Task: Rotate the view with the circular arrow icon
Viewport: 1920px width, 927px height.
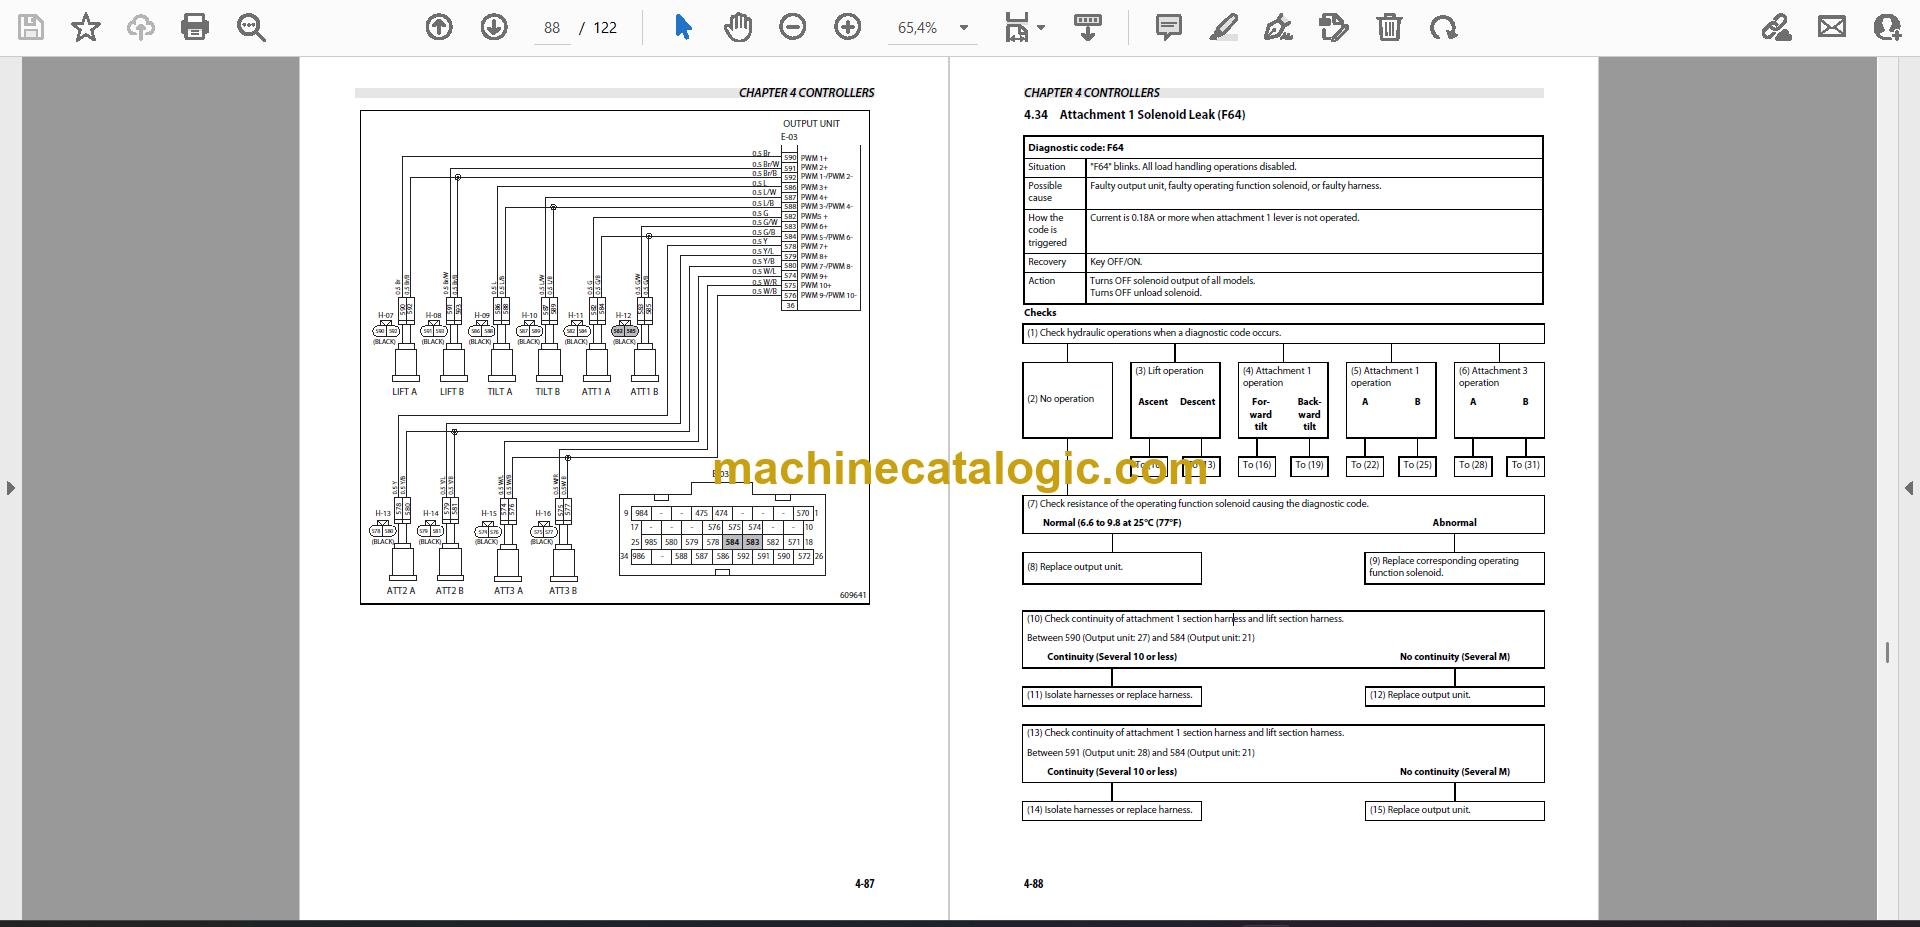Action: click(x=1443, y=27)
